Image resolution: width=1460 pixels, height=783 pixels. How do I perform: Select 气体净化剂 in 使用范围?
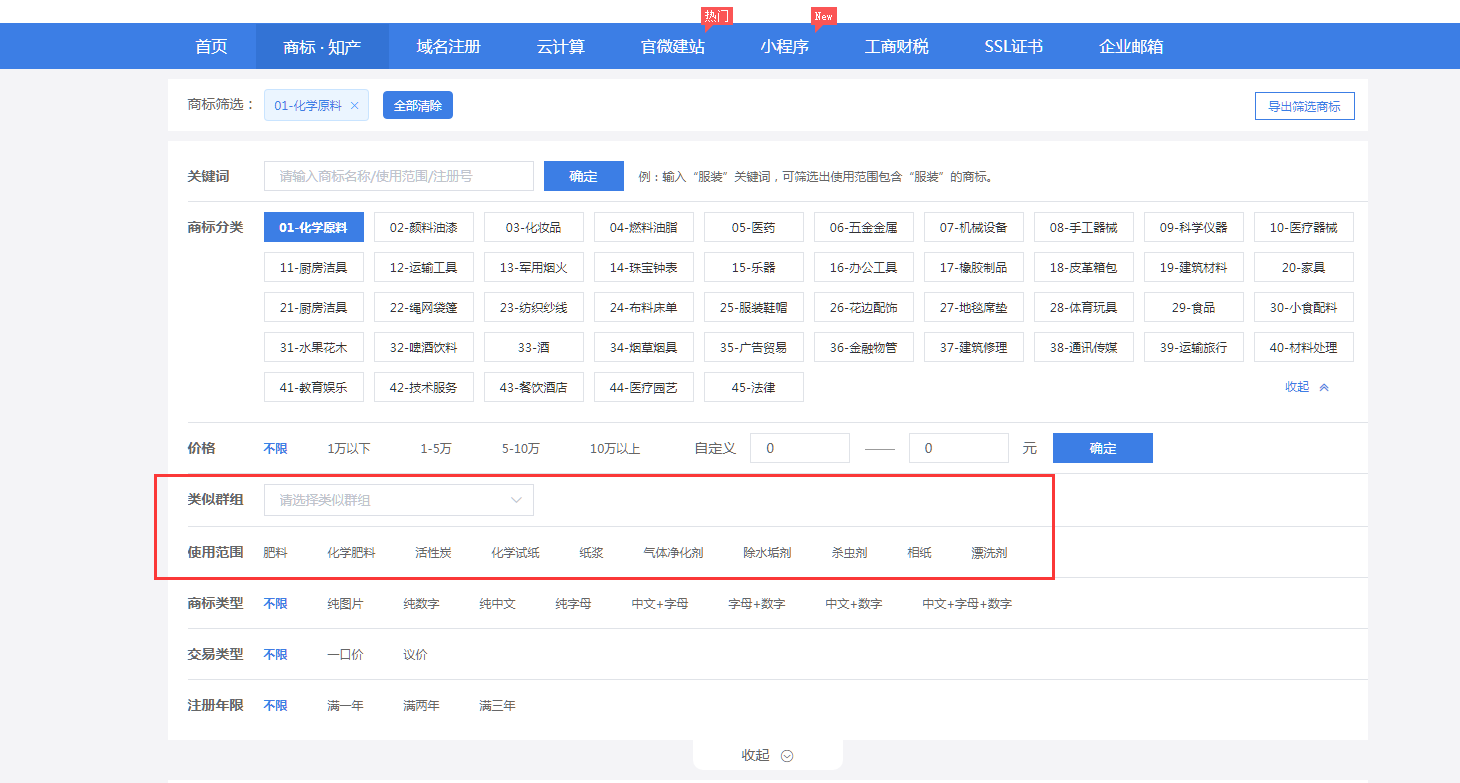[x=673, y=552]
